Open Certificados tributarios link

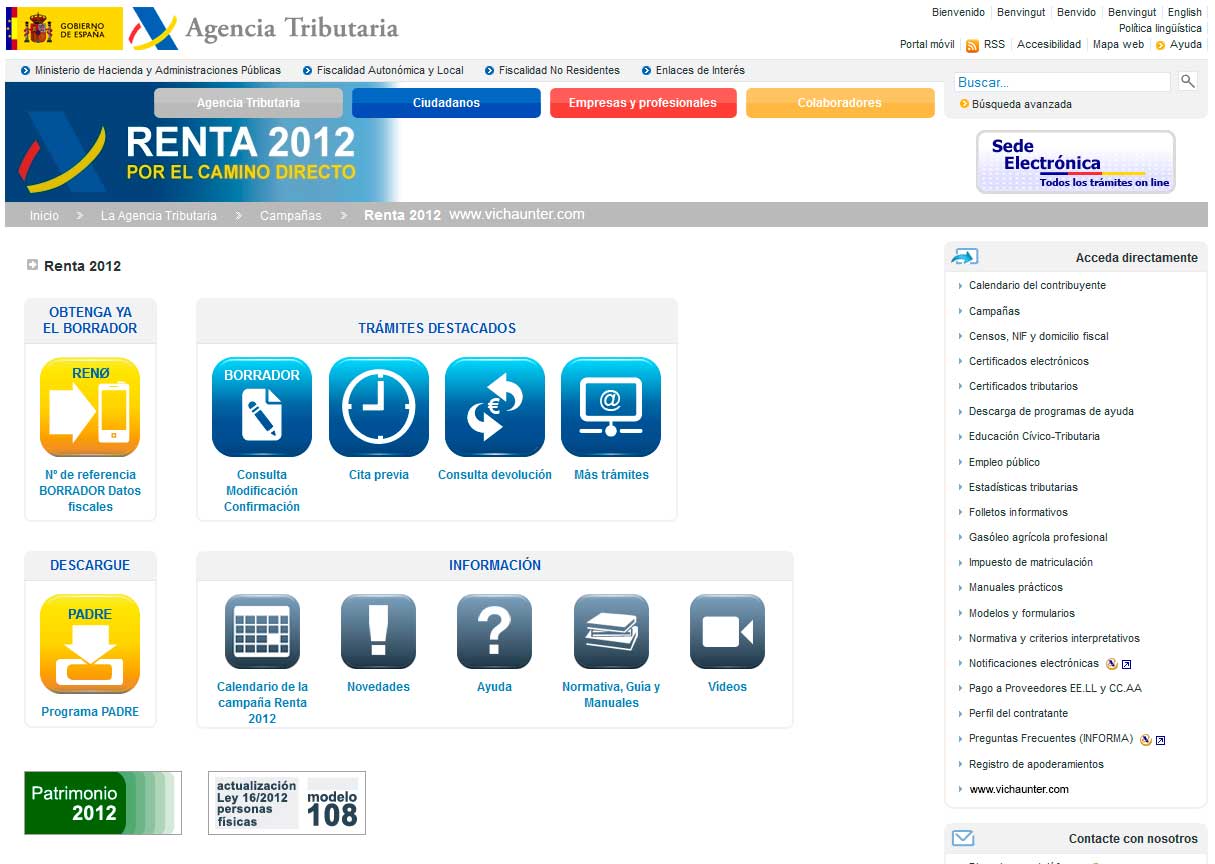(1023, 386)
